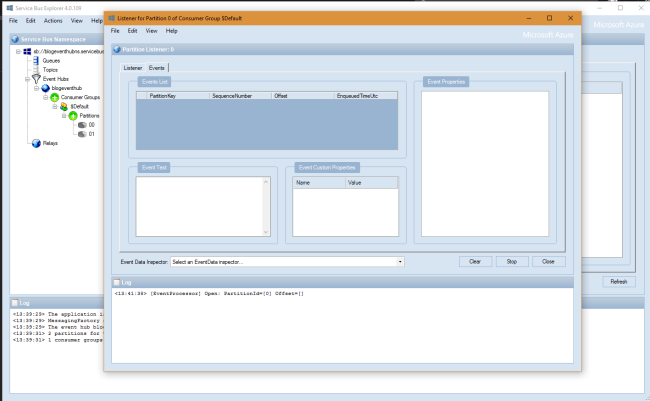
Task: Click the namespace root Windows icon
Action: (27, 51)
